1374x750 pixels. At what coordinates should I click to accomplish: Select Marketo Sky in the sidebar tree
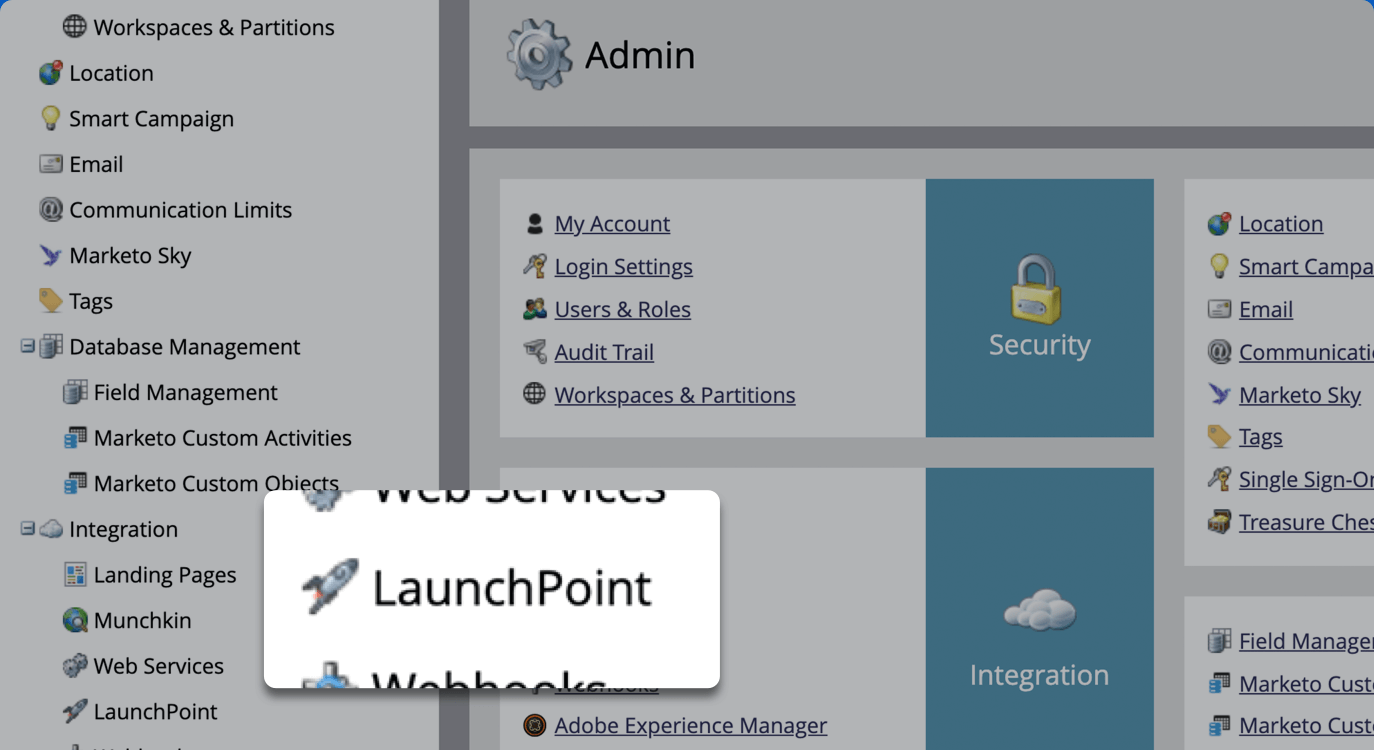tap(130, 256)
